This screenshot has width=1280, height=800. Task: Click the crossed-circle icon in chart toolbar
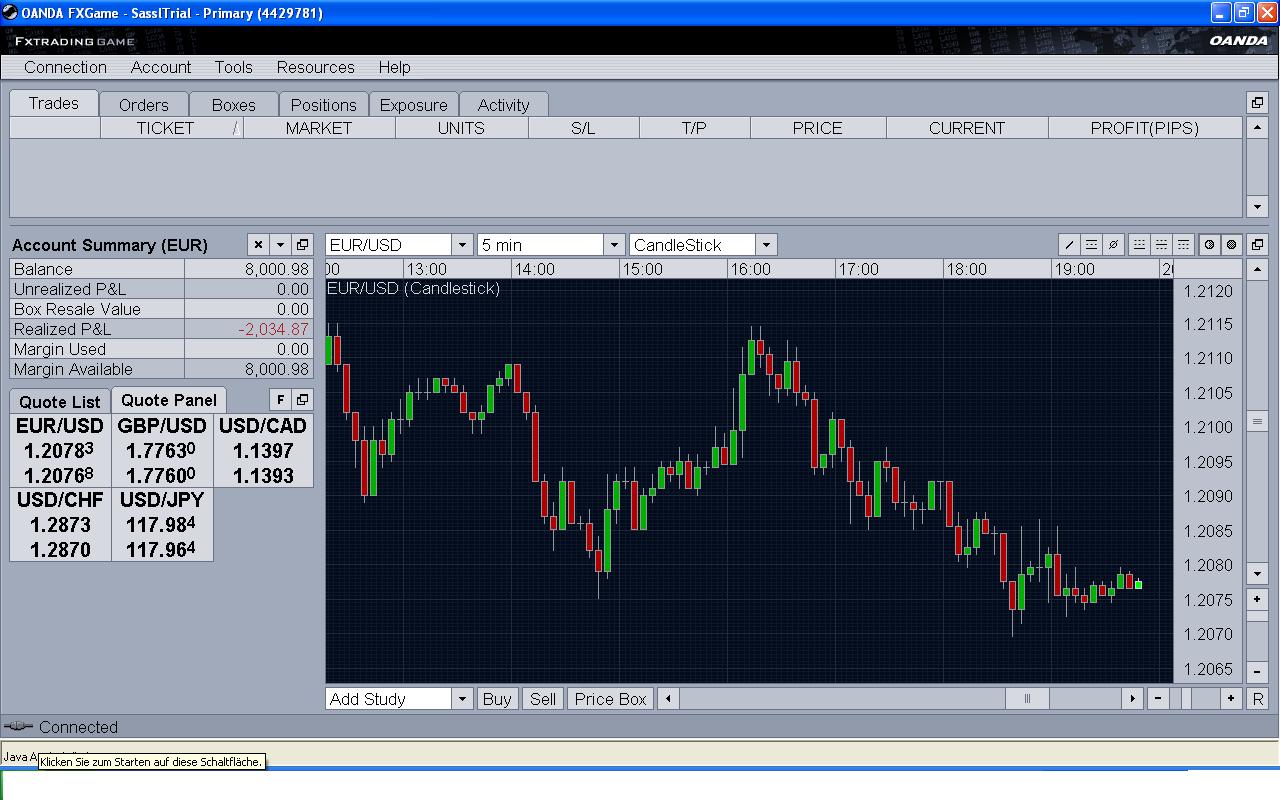[1113, 245]
